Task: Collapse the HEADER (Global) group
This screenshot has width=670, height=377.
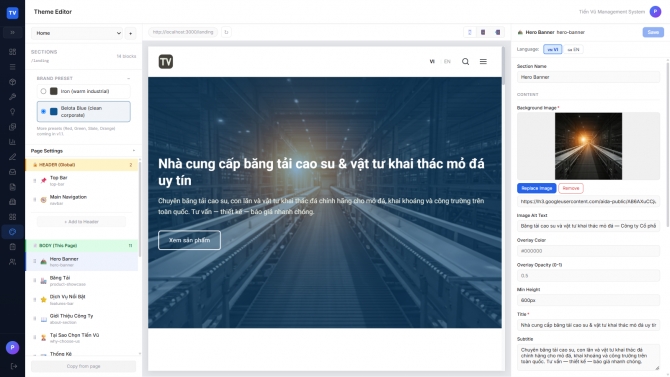Action: [82, 165]
